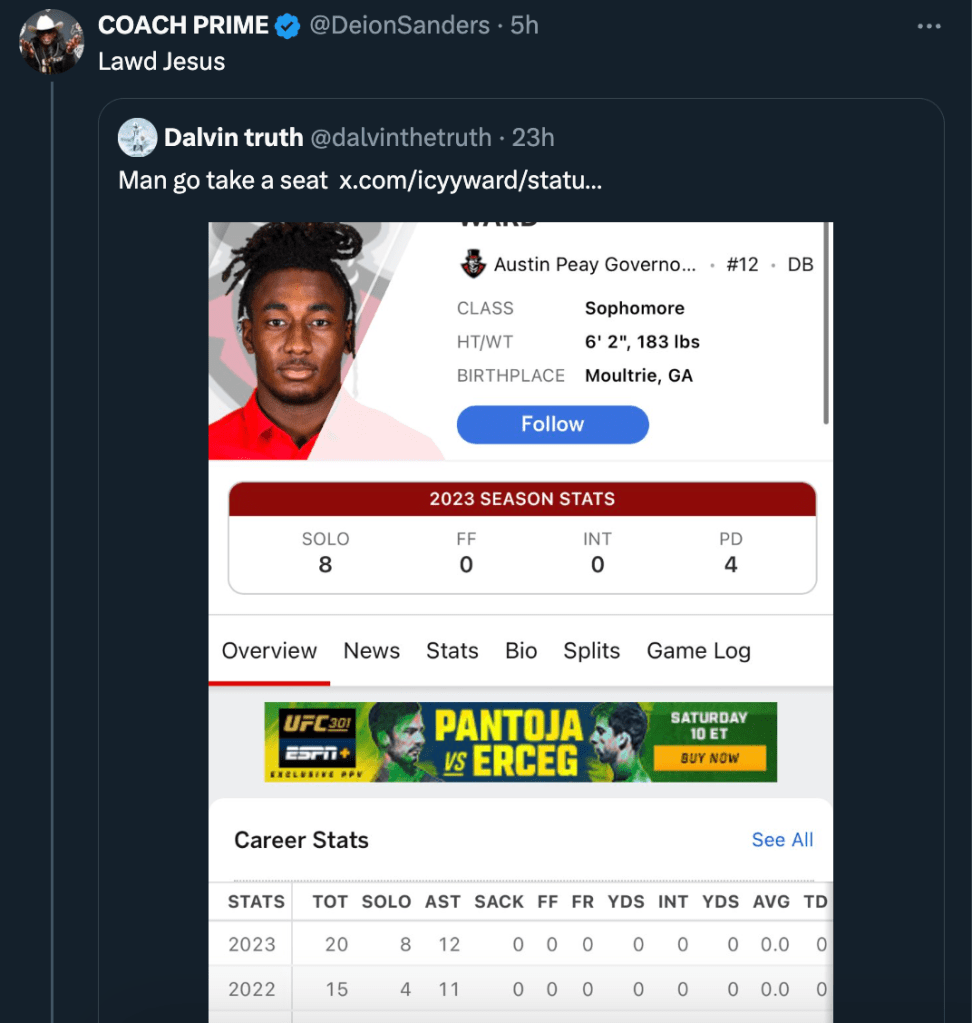Open the Game Log tab

[x=698, y=651]
